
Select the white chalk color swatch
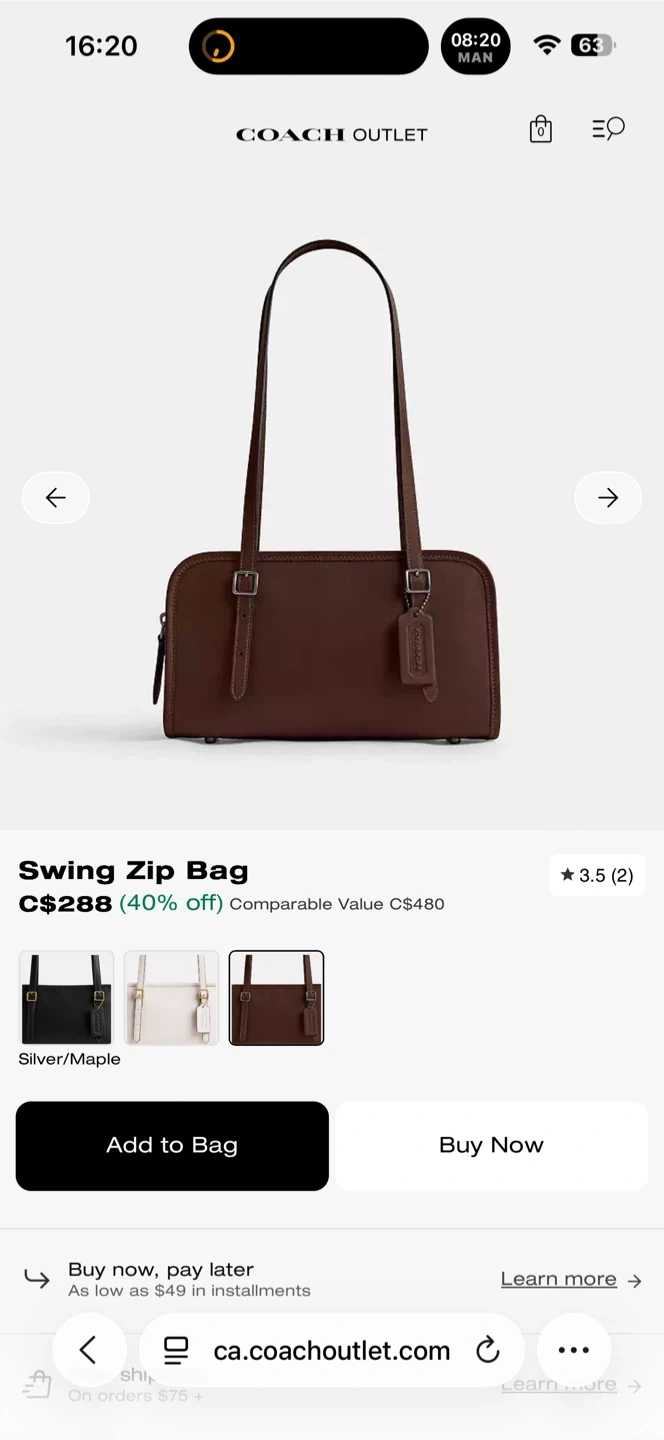tap(172, 998)
